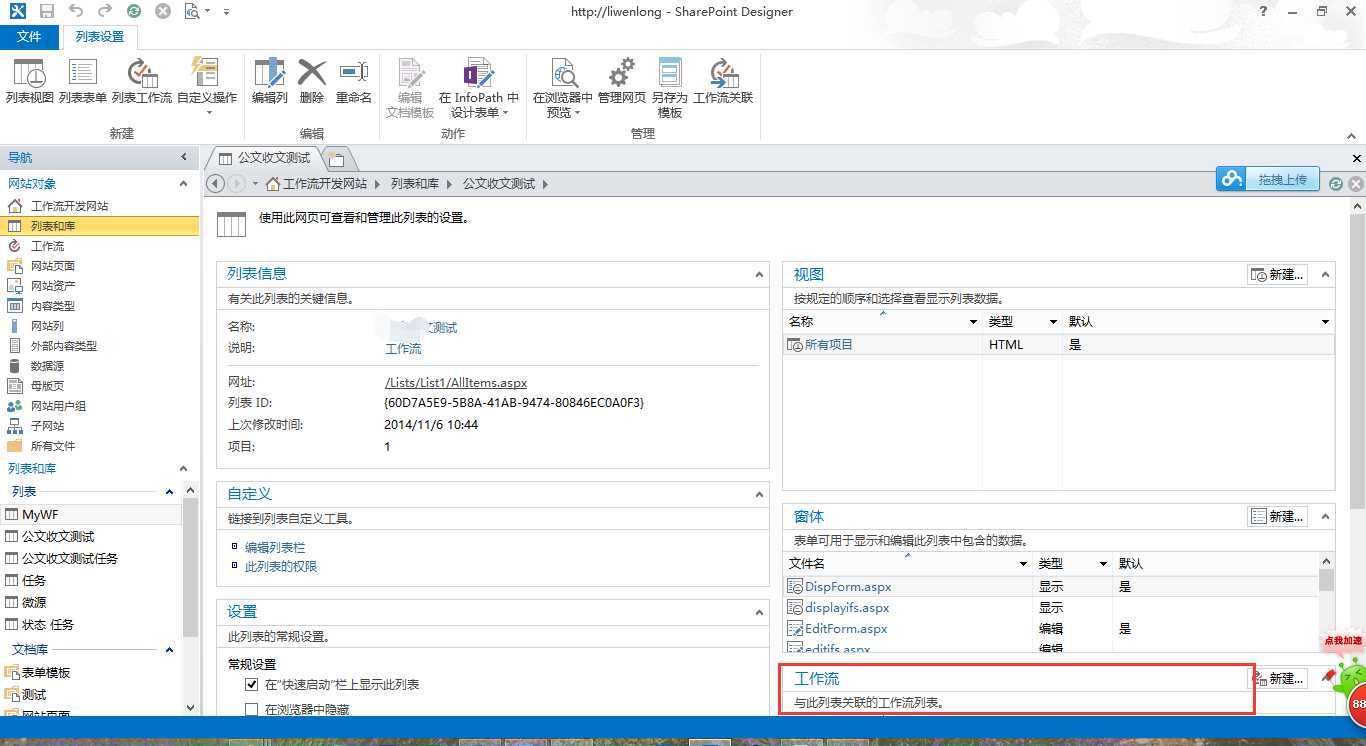Click 另存为模板 in the ribbon
The height and width of the screenshot is (746, 1366).
point(669,88)
